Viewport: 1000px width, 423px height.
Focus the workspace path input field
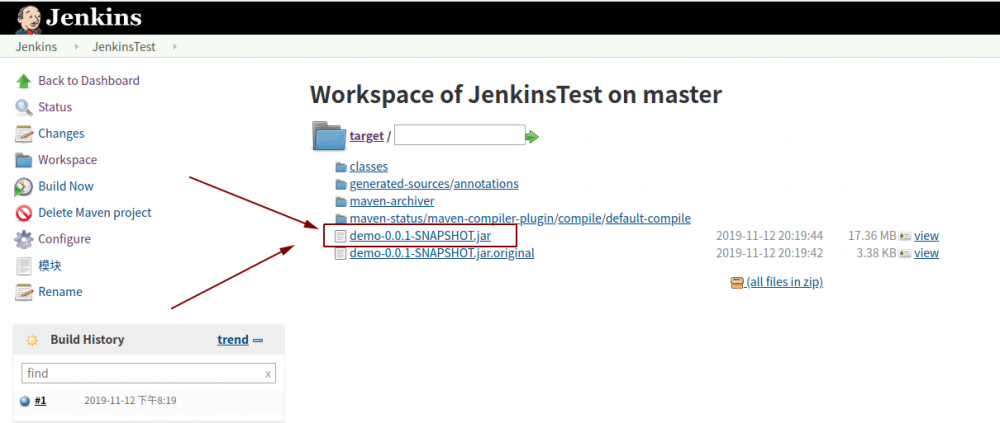coord(459,135)
